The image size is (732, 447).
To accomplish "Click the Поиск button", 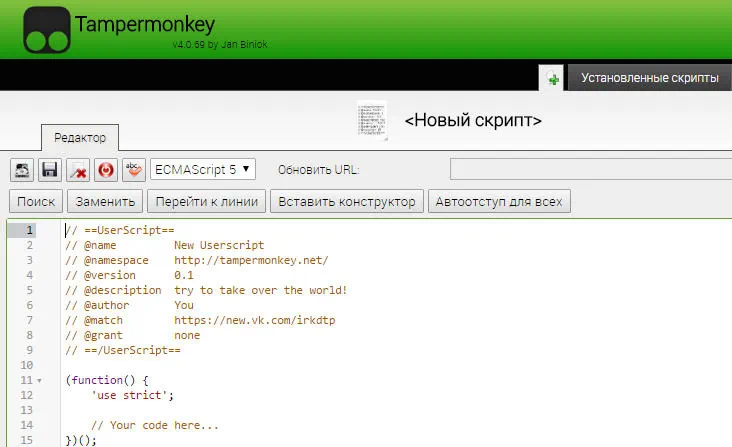I will tap(36, 202).
